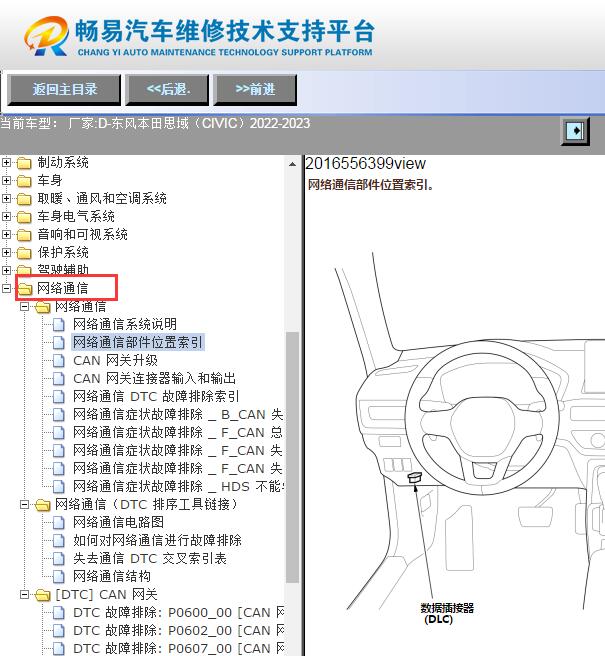605x656 pixels.
Task: Click document icon beside CAN 网关升级
Action: click(x=59, y=361)
